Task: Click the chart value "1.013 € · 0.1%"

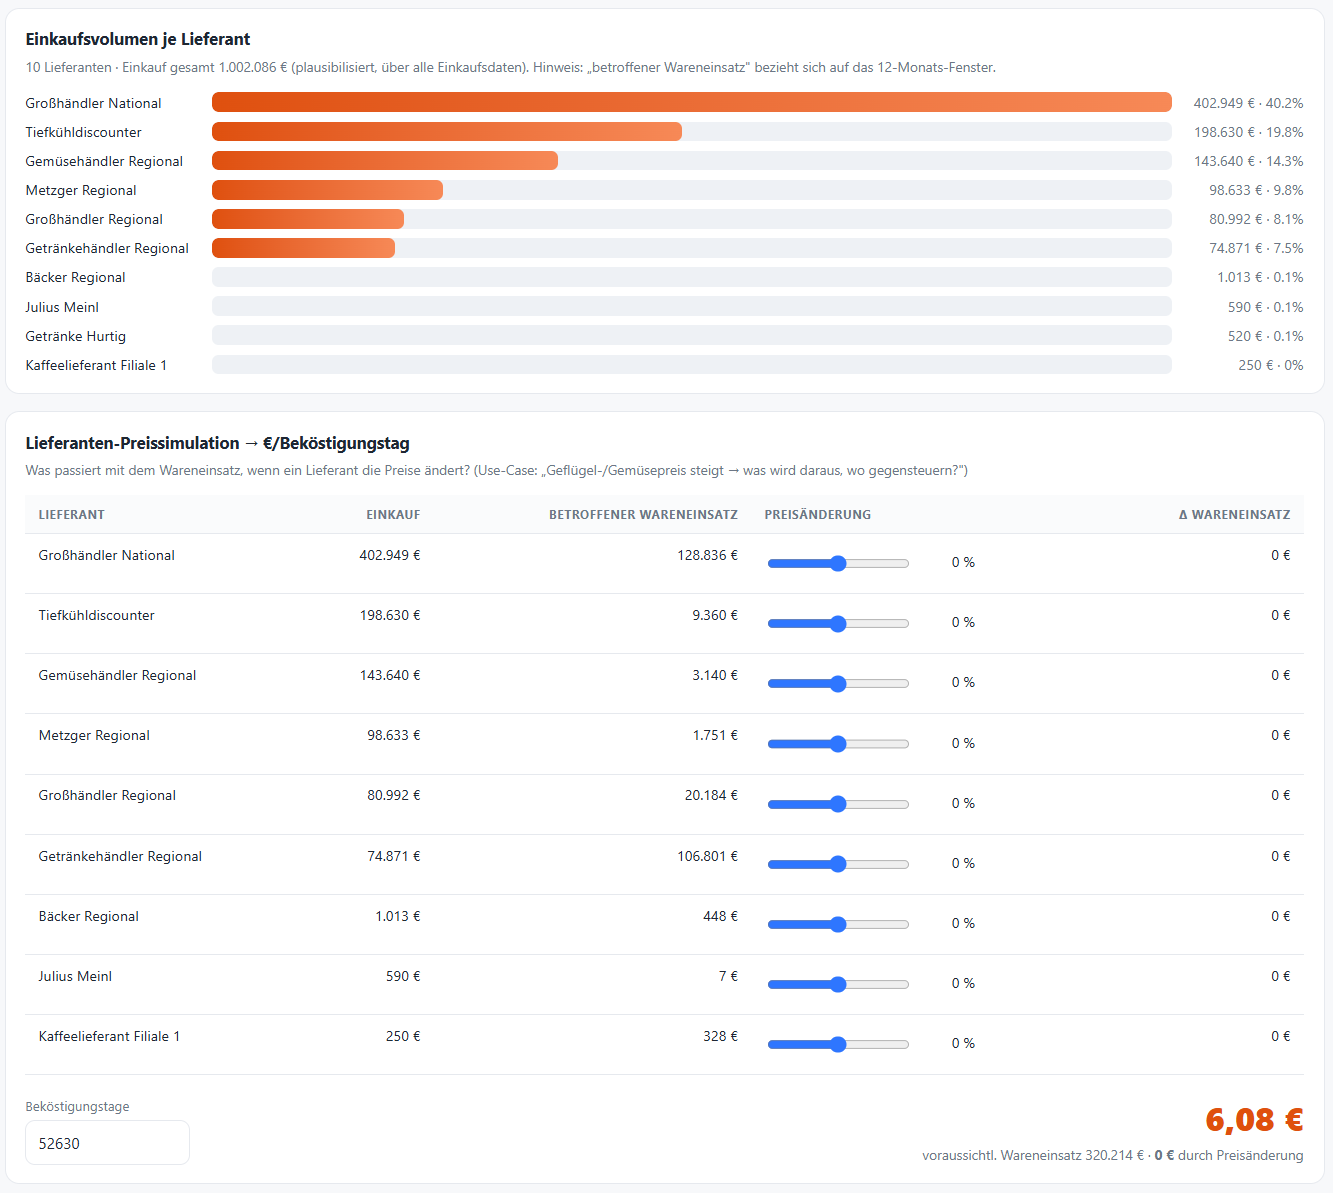Action: pos(1260,277)
